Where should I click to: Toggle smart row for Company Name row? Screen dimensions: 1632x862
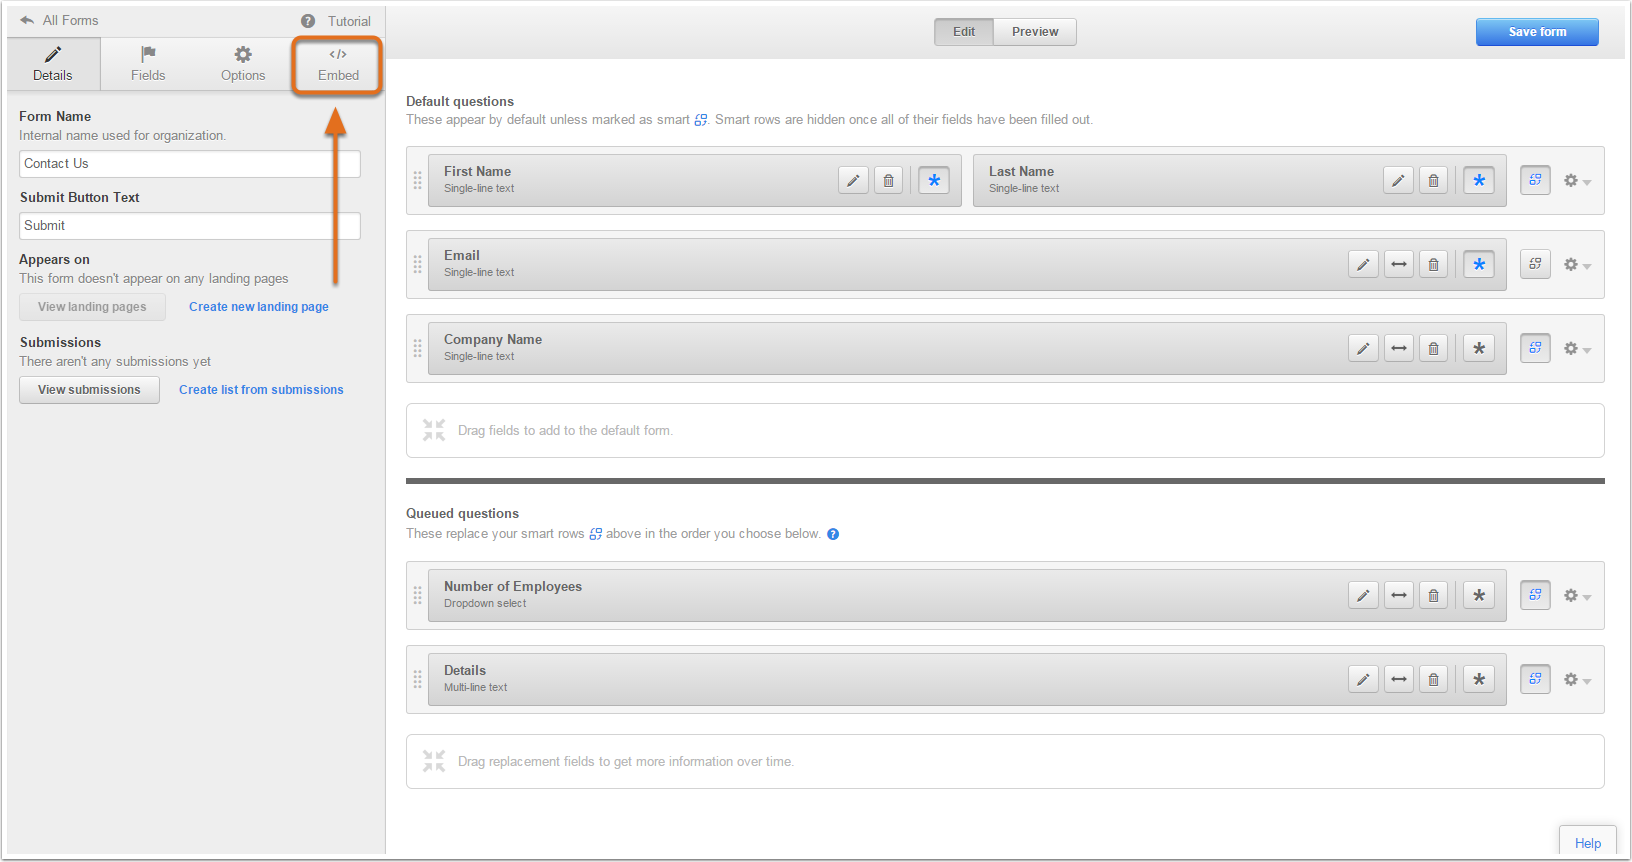tap(1535, 348)
